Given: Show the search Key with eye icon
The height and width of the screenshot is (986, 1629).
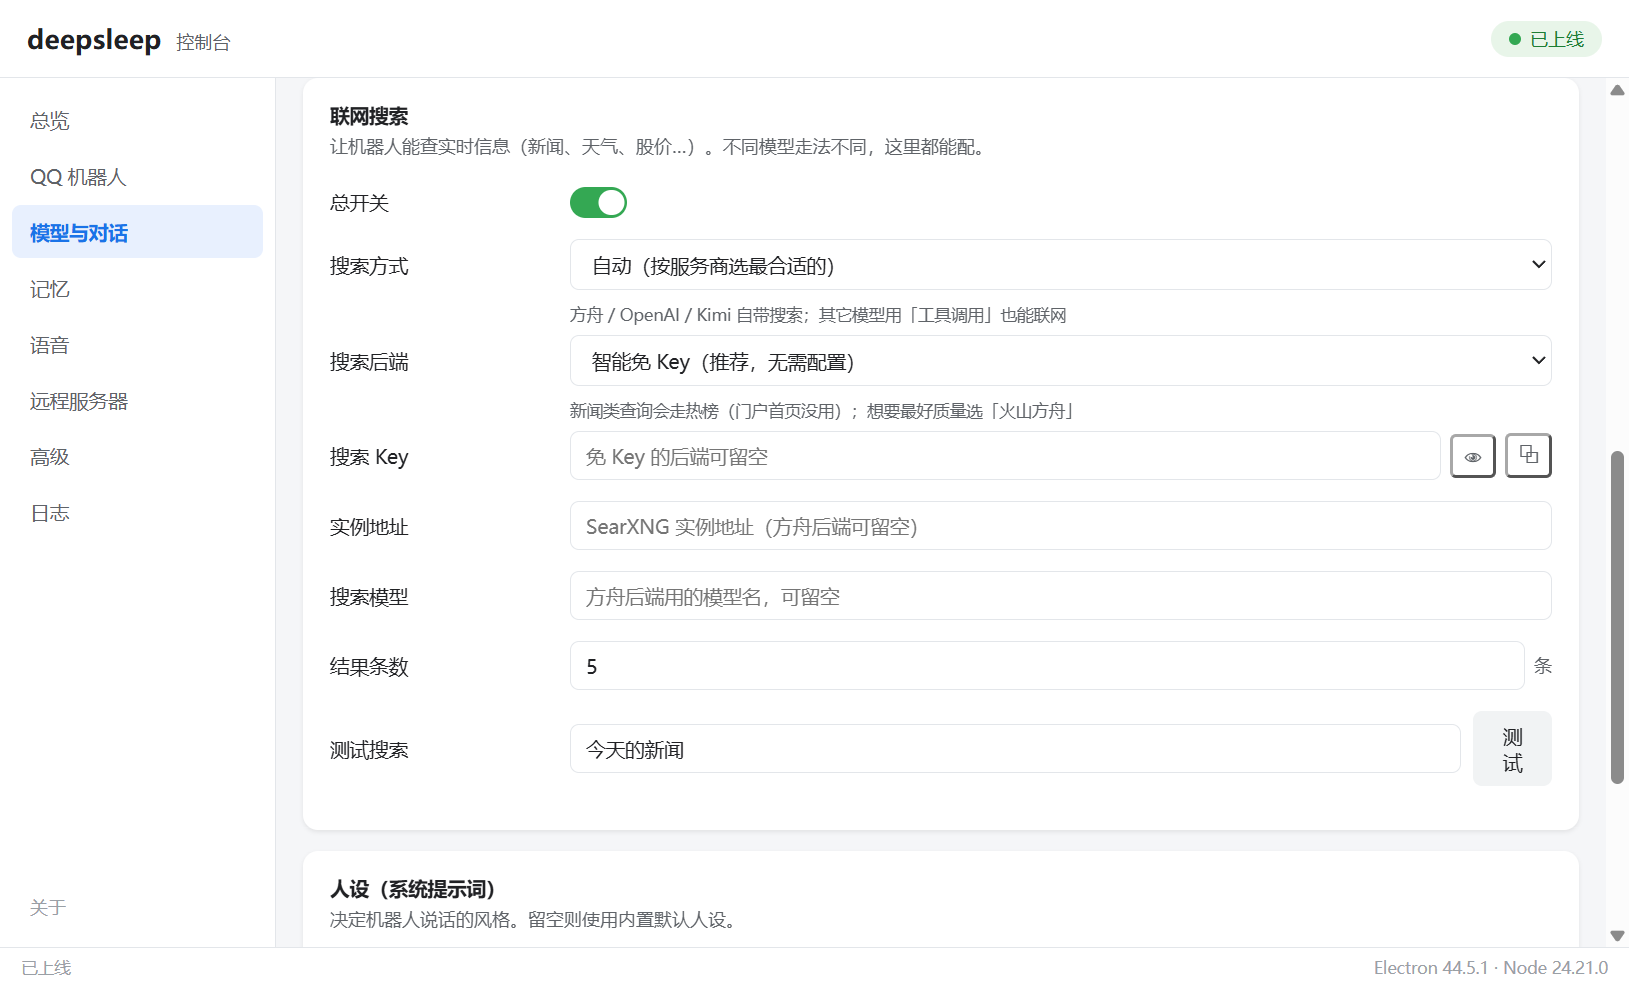Looking at the screenshot, I should click(x=1472, y=456).
